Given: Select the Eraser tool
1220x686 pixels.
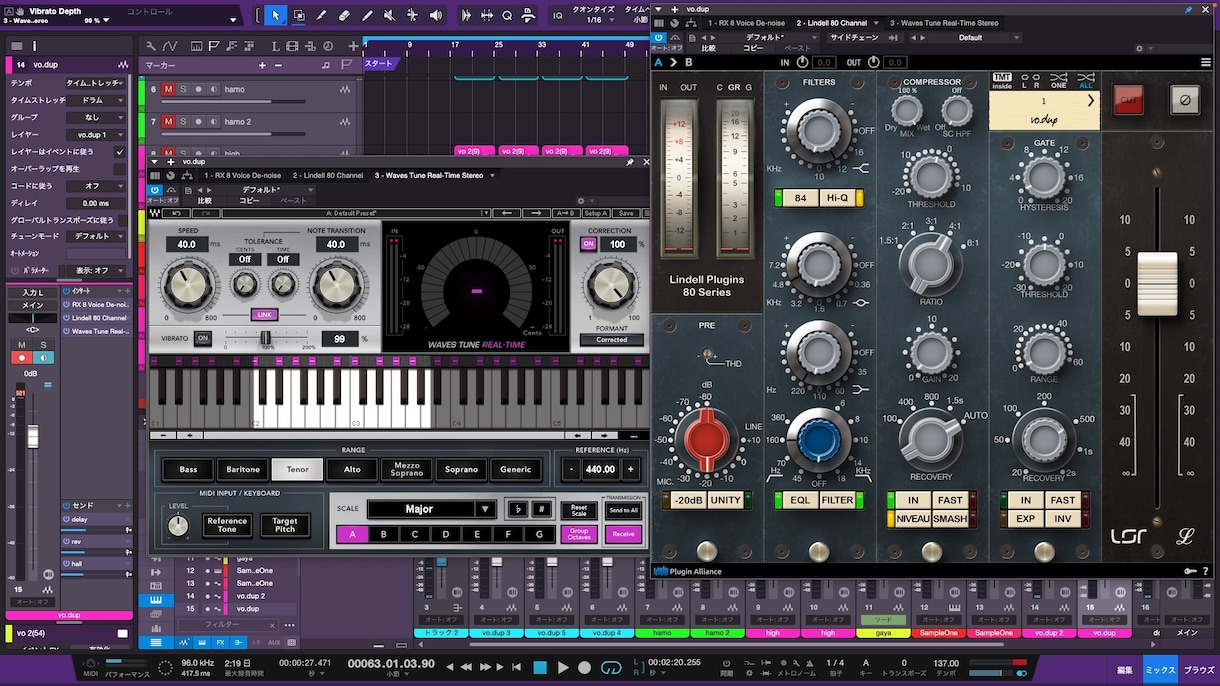Looking at the screenshot, I should pos(344,15).
